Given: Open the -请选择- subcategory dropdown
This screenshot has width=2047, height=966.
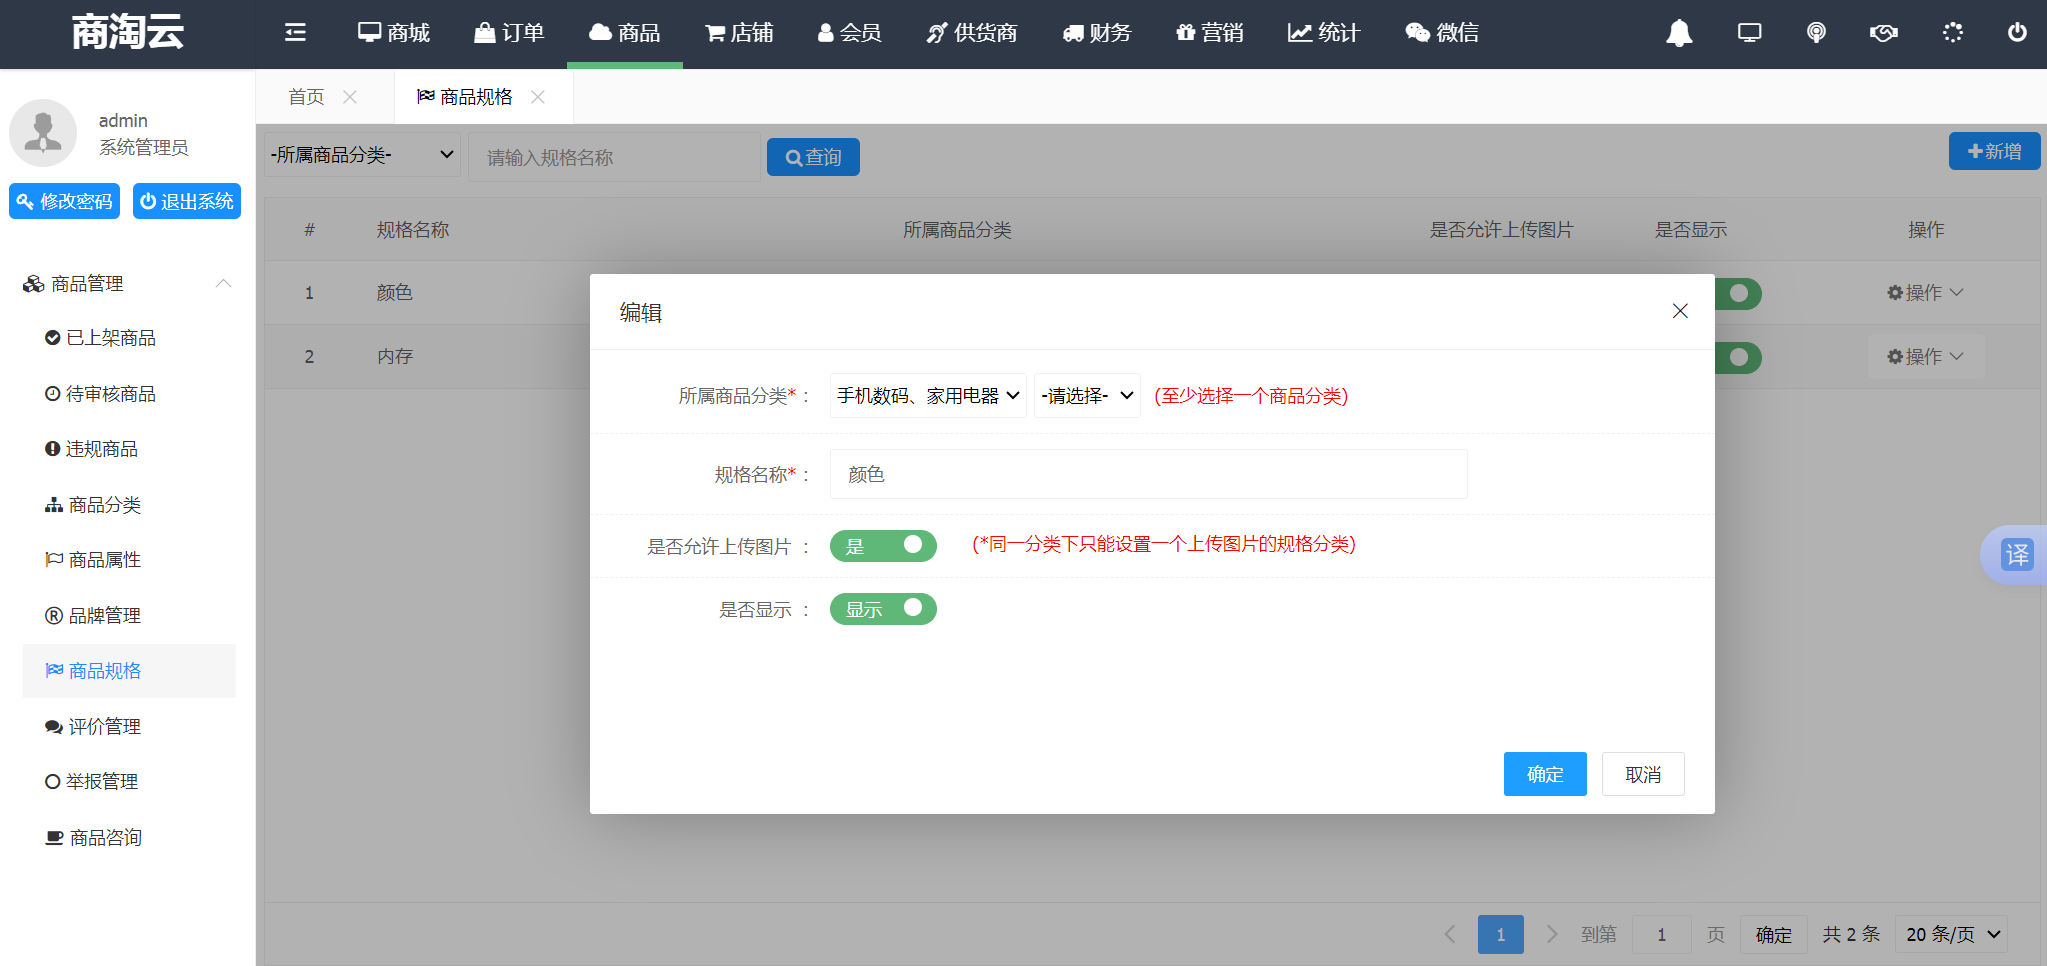Looking at the screenshot, I should (x=1087, y=396).
